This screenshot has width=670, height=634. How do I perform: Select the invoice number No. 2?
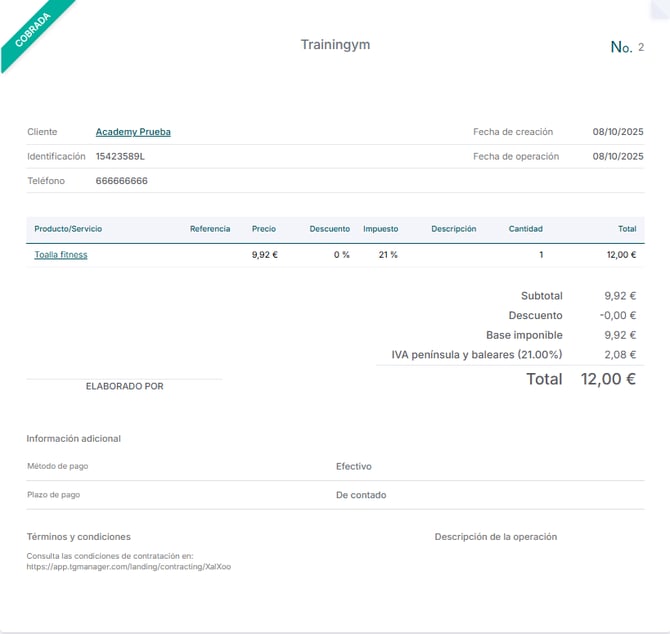tap(627, 47)
